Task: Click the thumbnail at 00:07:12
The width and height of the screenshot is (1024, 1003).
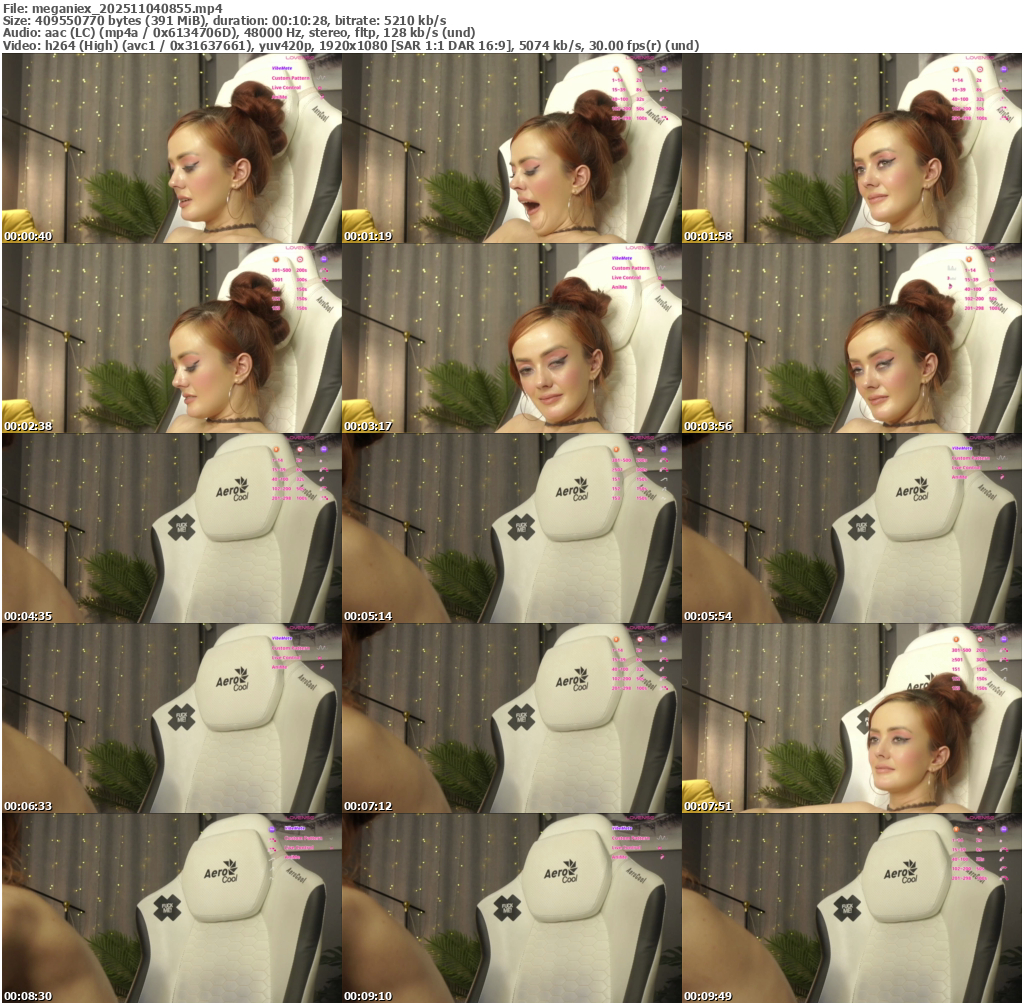Action: pyautogui.click(x=512, y=718)
